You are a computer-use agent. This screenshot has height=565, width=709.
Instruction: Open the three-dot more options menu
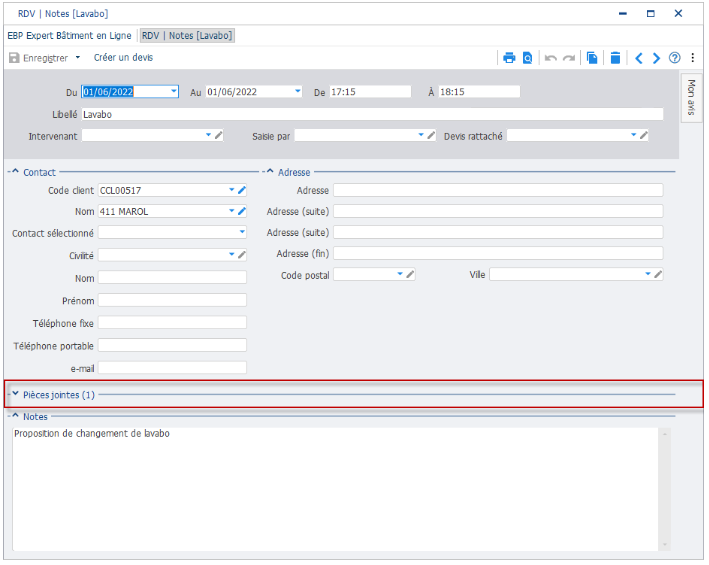tap(693, 58)
